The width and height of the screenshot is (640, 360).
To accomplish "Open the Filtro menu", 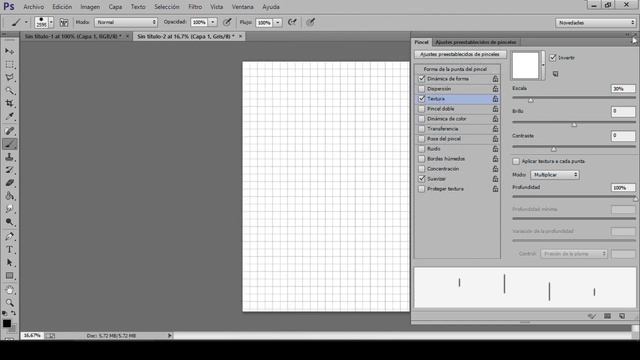I will [x=195, y=7].
